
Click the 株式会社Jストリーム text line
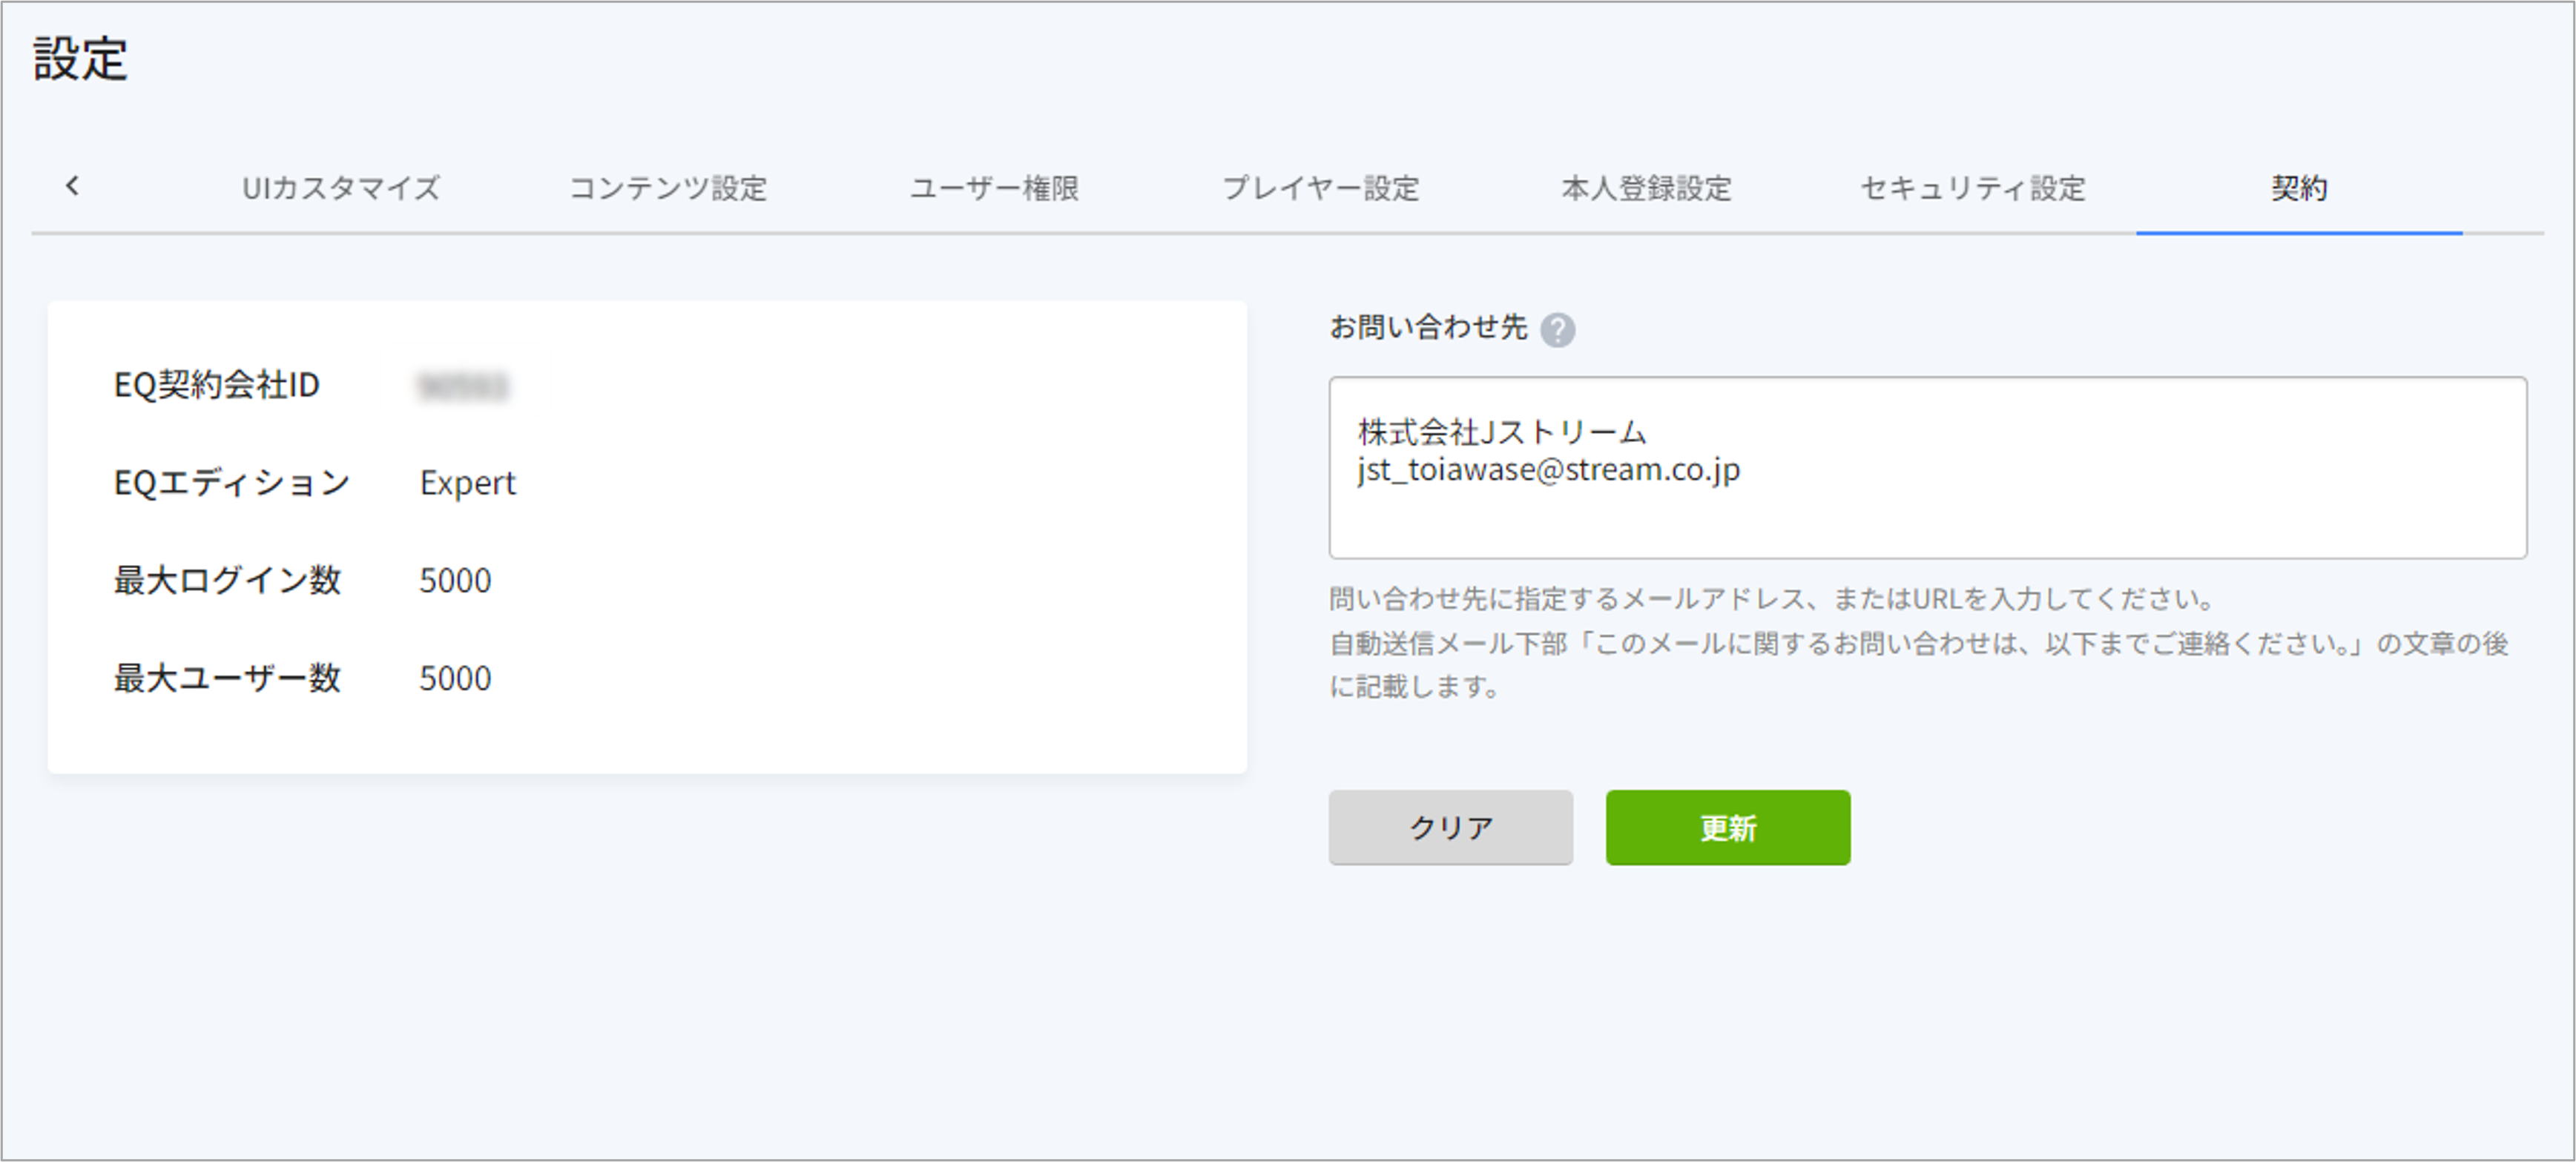1502,432
